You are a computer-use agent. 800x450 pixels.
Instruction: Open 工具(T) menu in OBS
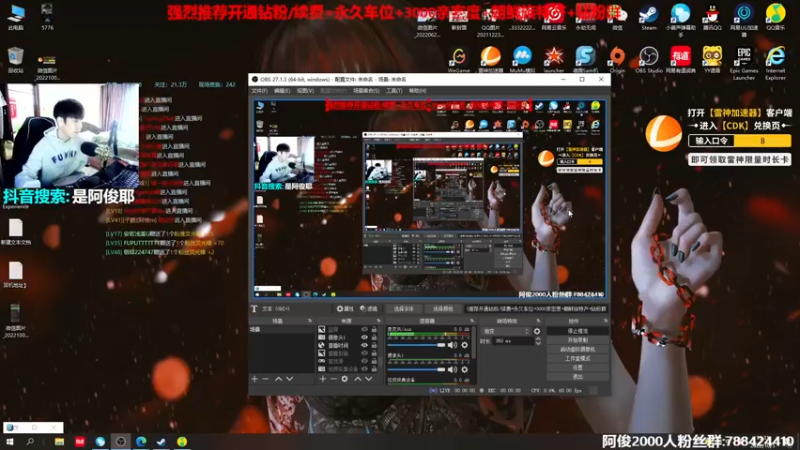[x=394, y=91]
